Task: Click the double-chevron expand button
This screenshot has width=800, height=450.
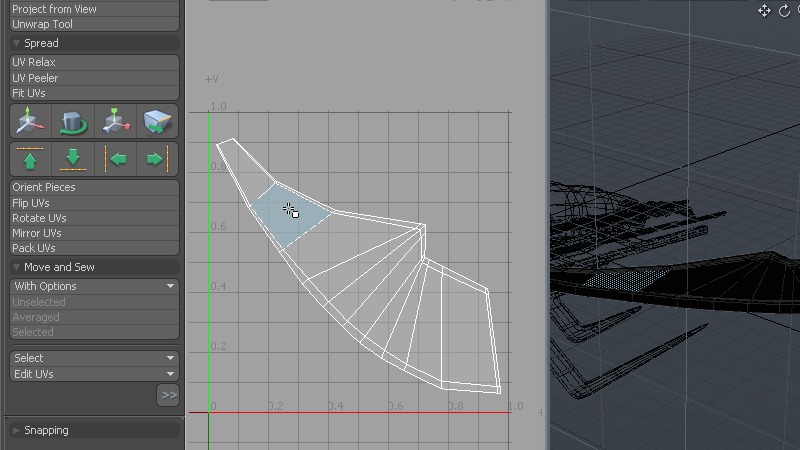Action: tap(168, 395)
